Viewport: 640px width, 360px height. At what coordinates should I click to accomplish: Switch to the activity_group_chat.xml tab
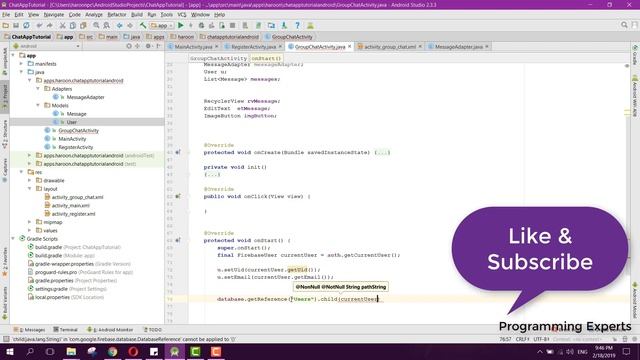pos(390,47)
